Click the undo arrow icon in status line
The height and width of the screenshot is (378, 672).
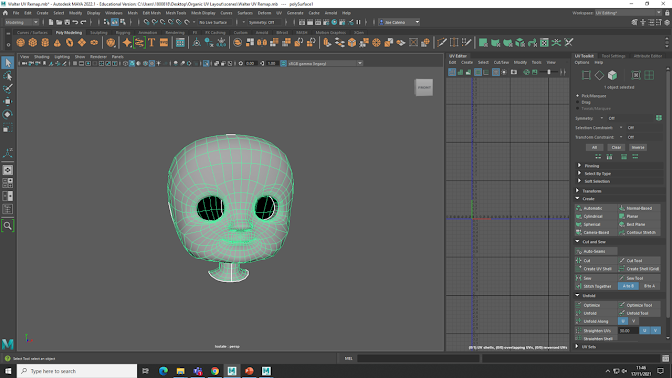[75, 22]
